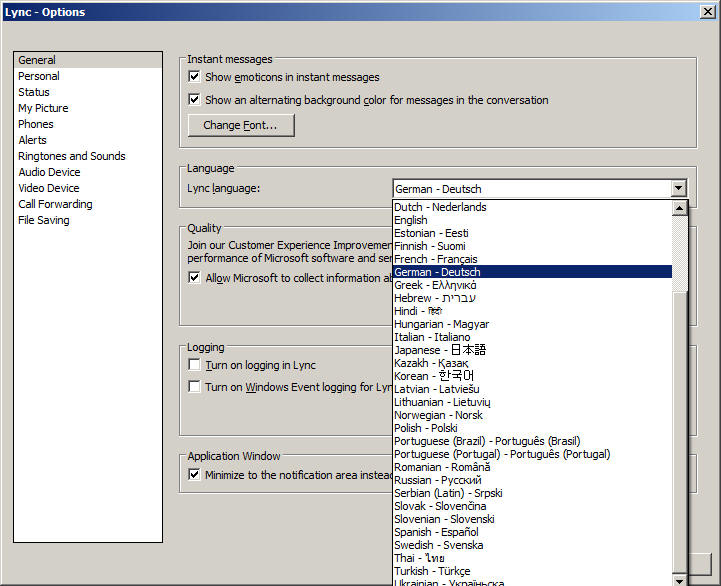Open the Phones options category

88,124
